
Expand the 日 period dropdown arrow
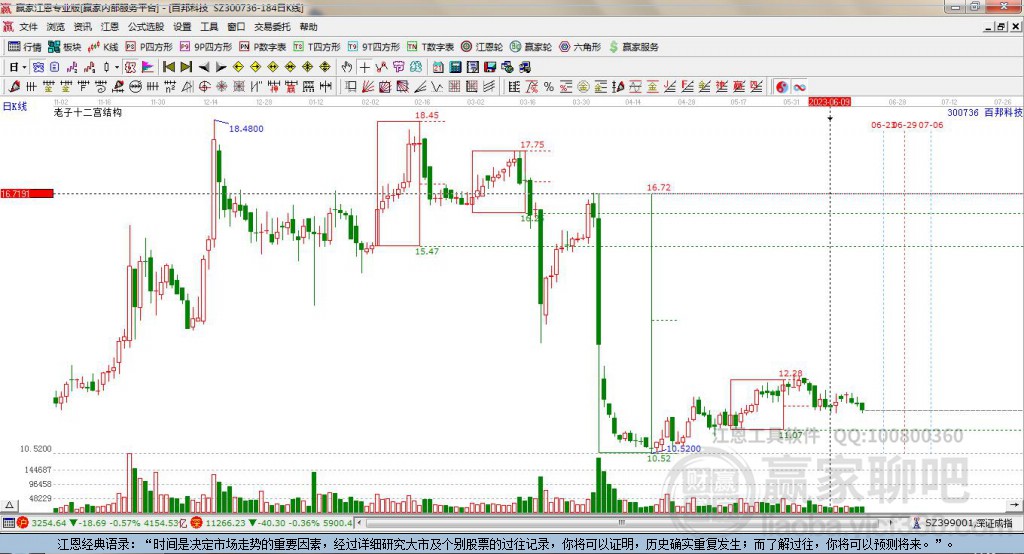(24, 67)
